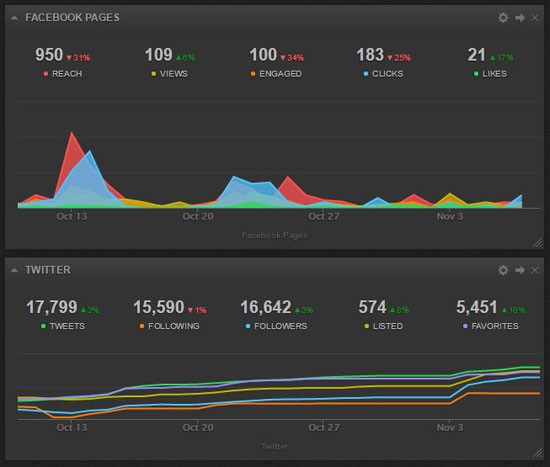Toggle the LISTED series legend
550x467 pixels.
tap(383, 326)
